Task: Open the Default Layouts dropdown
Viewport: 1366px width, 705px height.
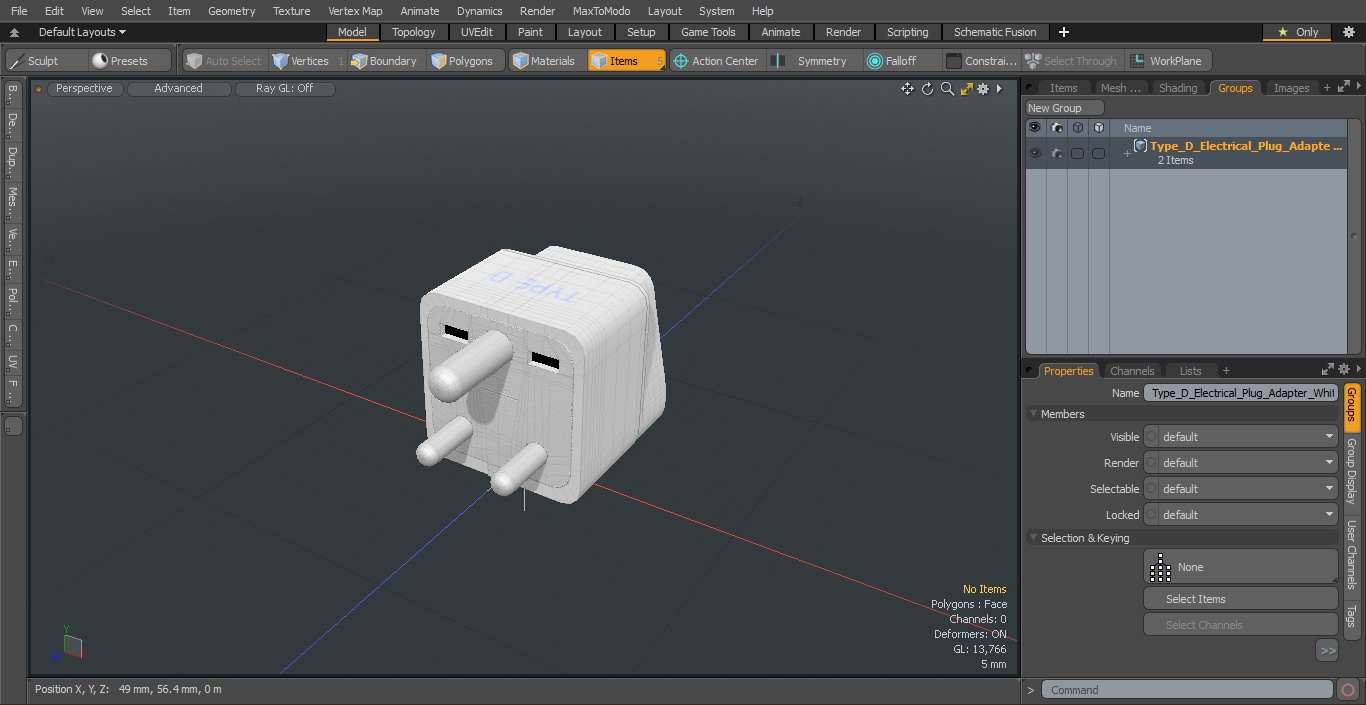Action: coord(82,32)
